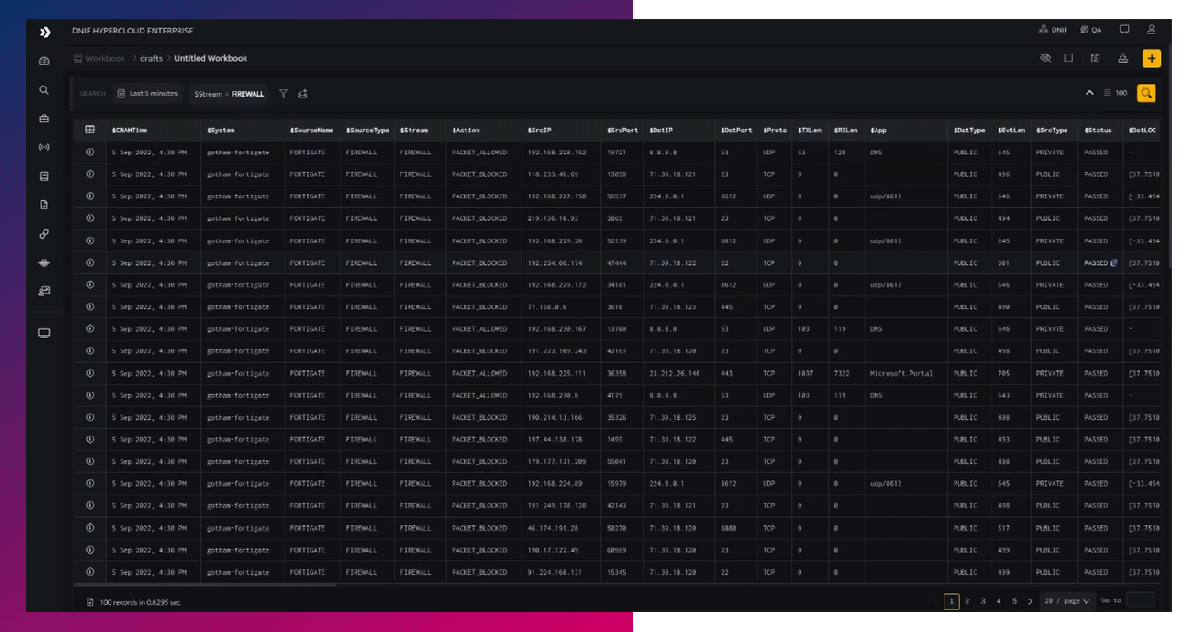Click the Go to page input field
The image size is (1199, 632).
tap(1141, 601)
